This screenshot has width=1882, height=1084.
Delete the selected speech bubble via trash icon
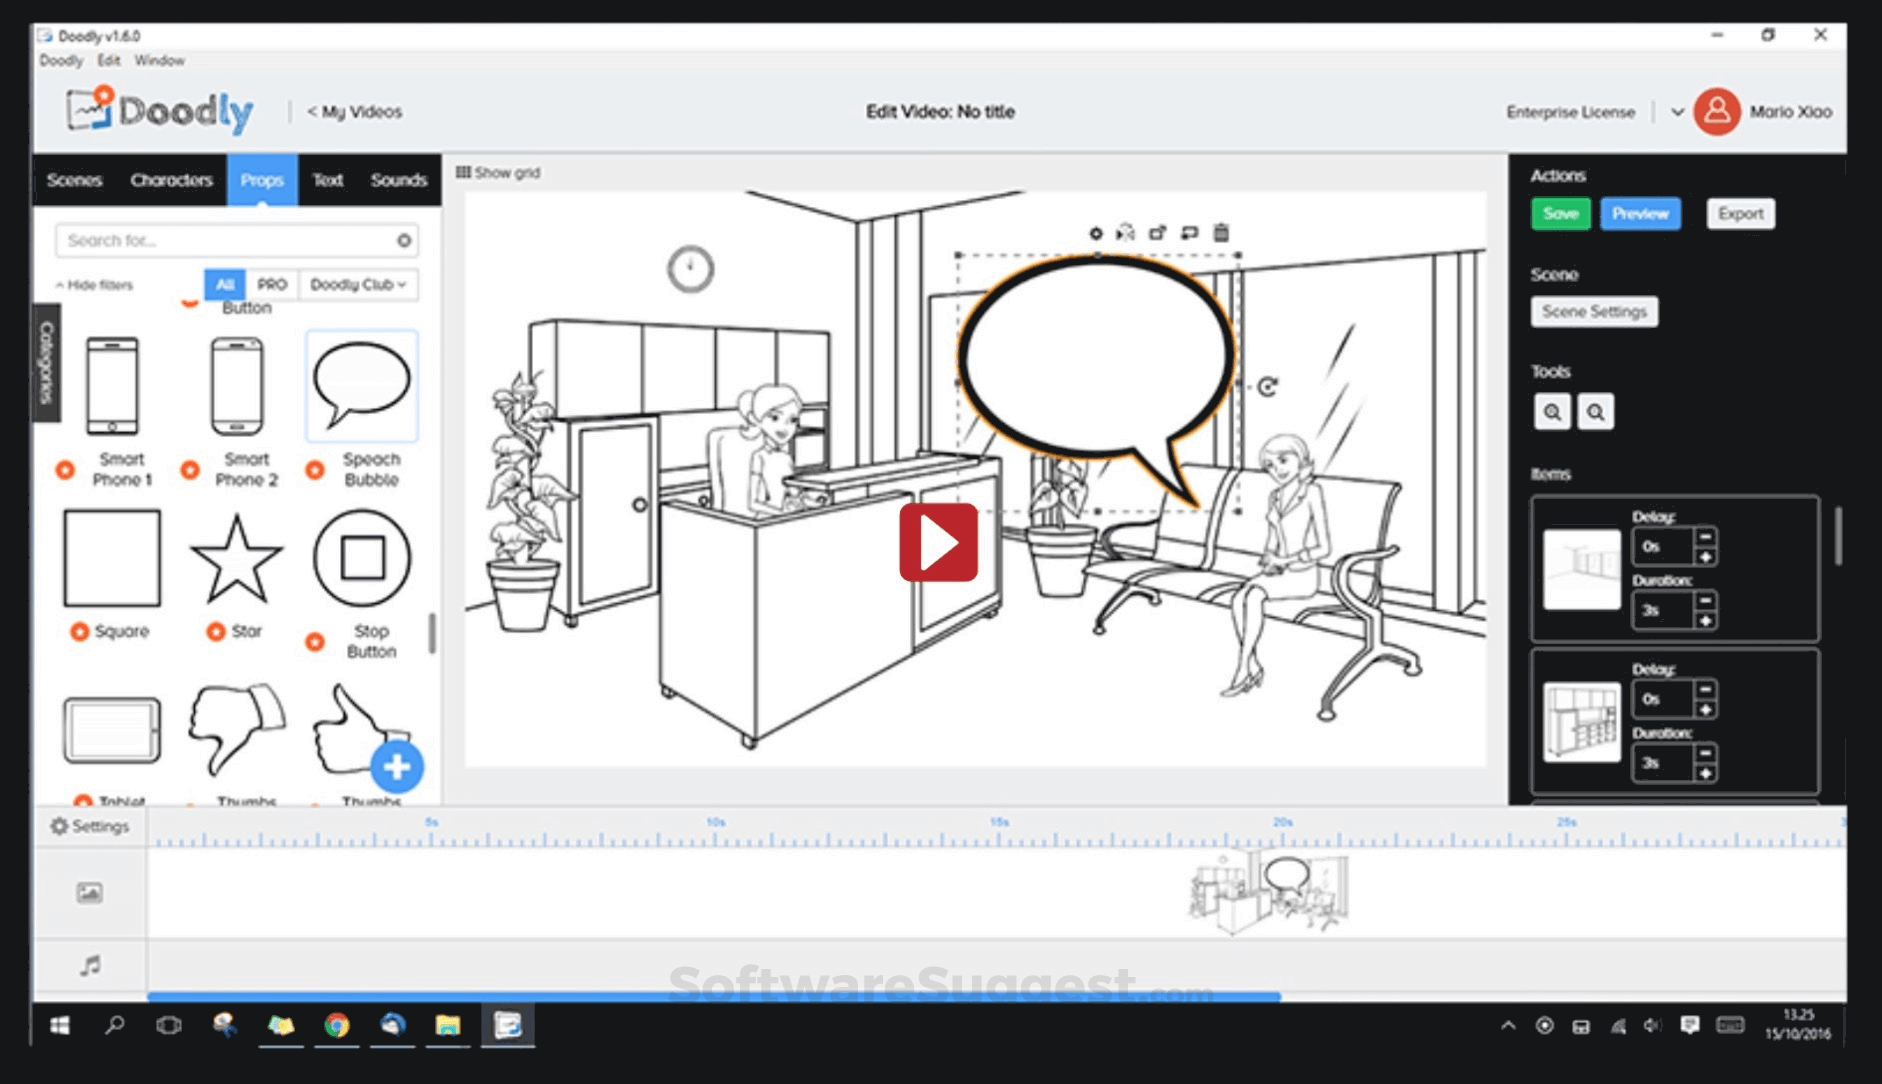1221,233
